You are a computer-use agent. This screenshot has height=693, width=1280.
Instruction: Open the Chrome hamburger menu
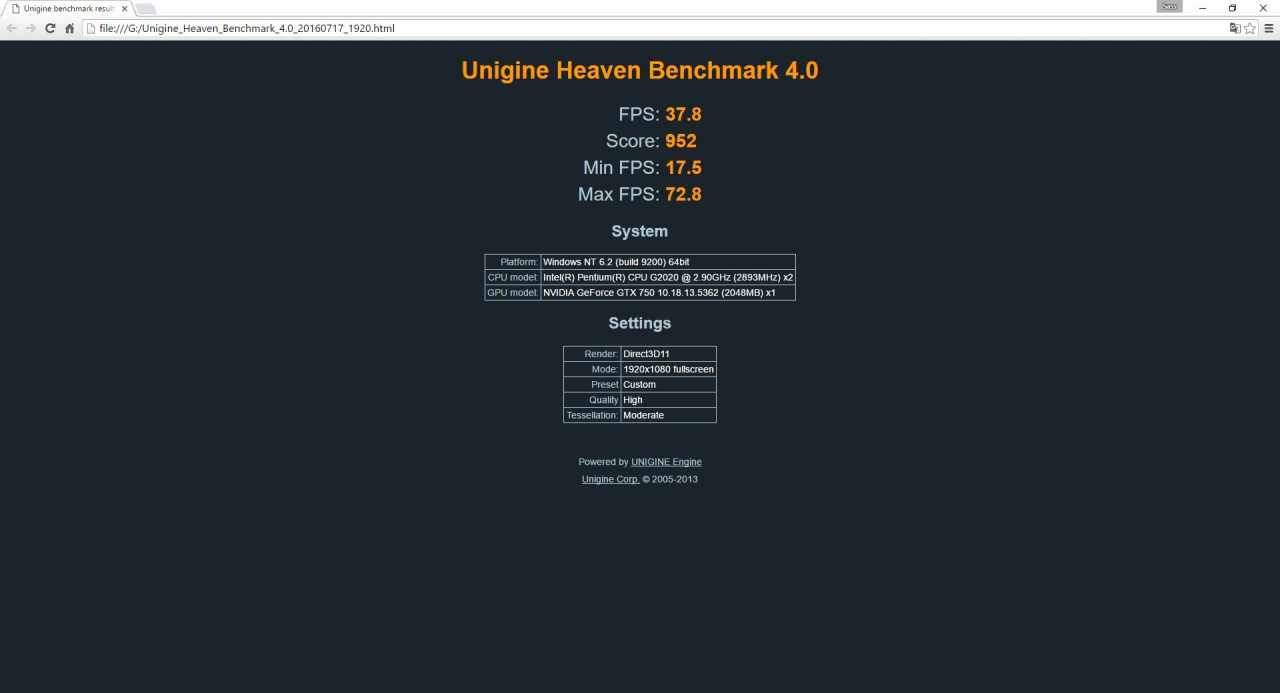1268,28
